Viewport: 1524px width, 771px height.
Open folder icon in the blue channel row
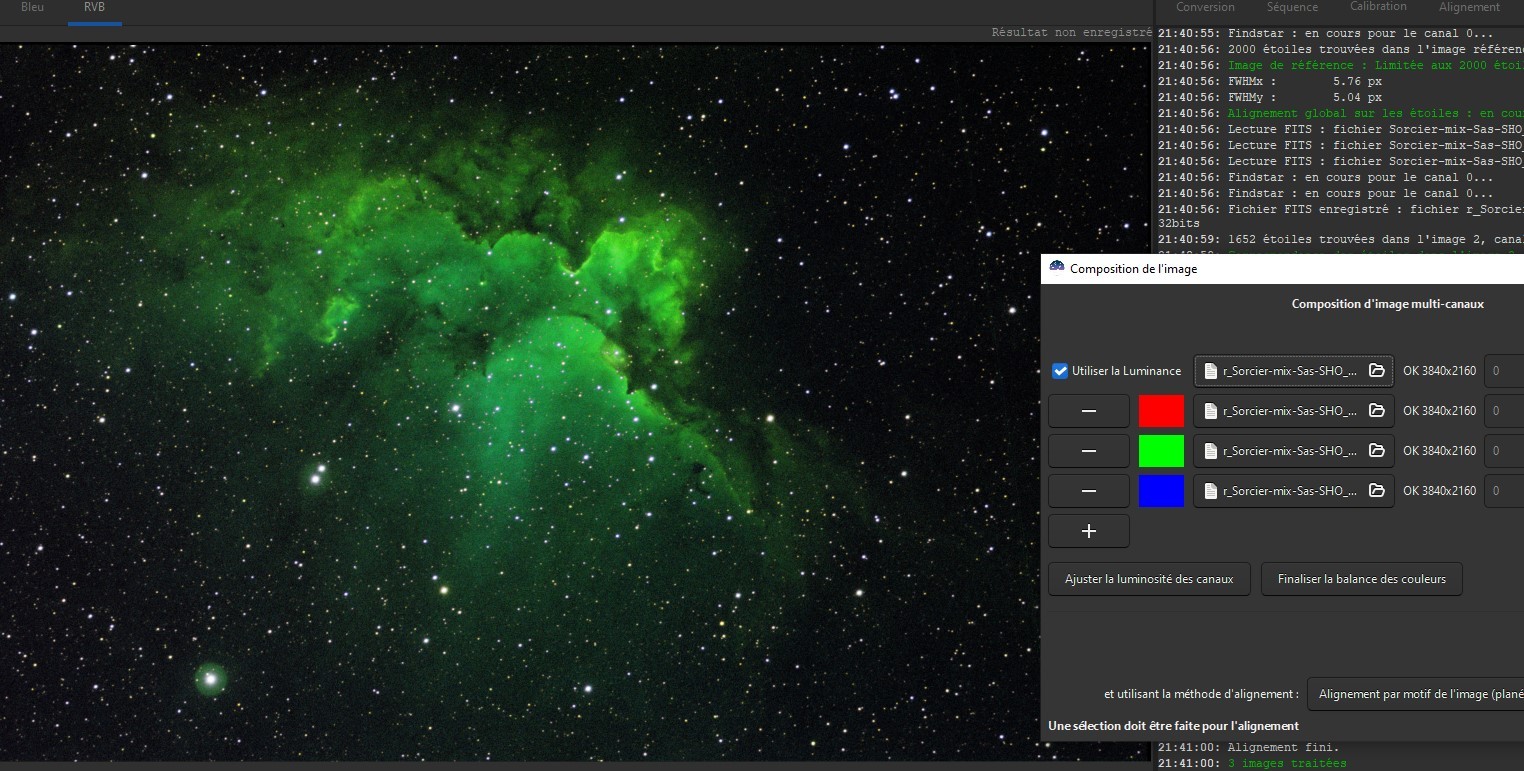1376,491
